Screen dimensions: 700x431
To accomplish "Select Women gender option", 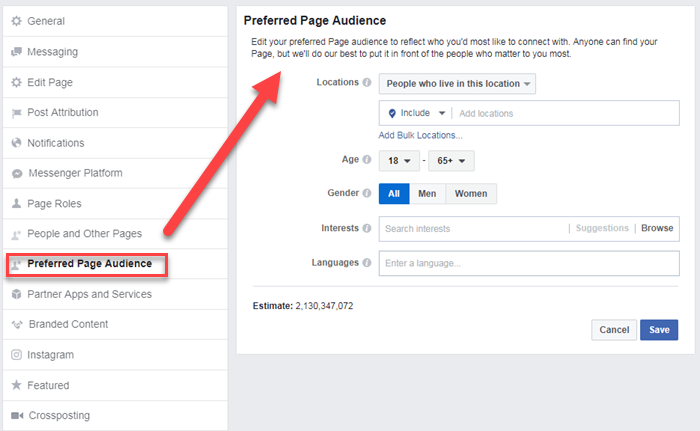I will point(471,194).
